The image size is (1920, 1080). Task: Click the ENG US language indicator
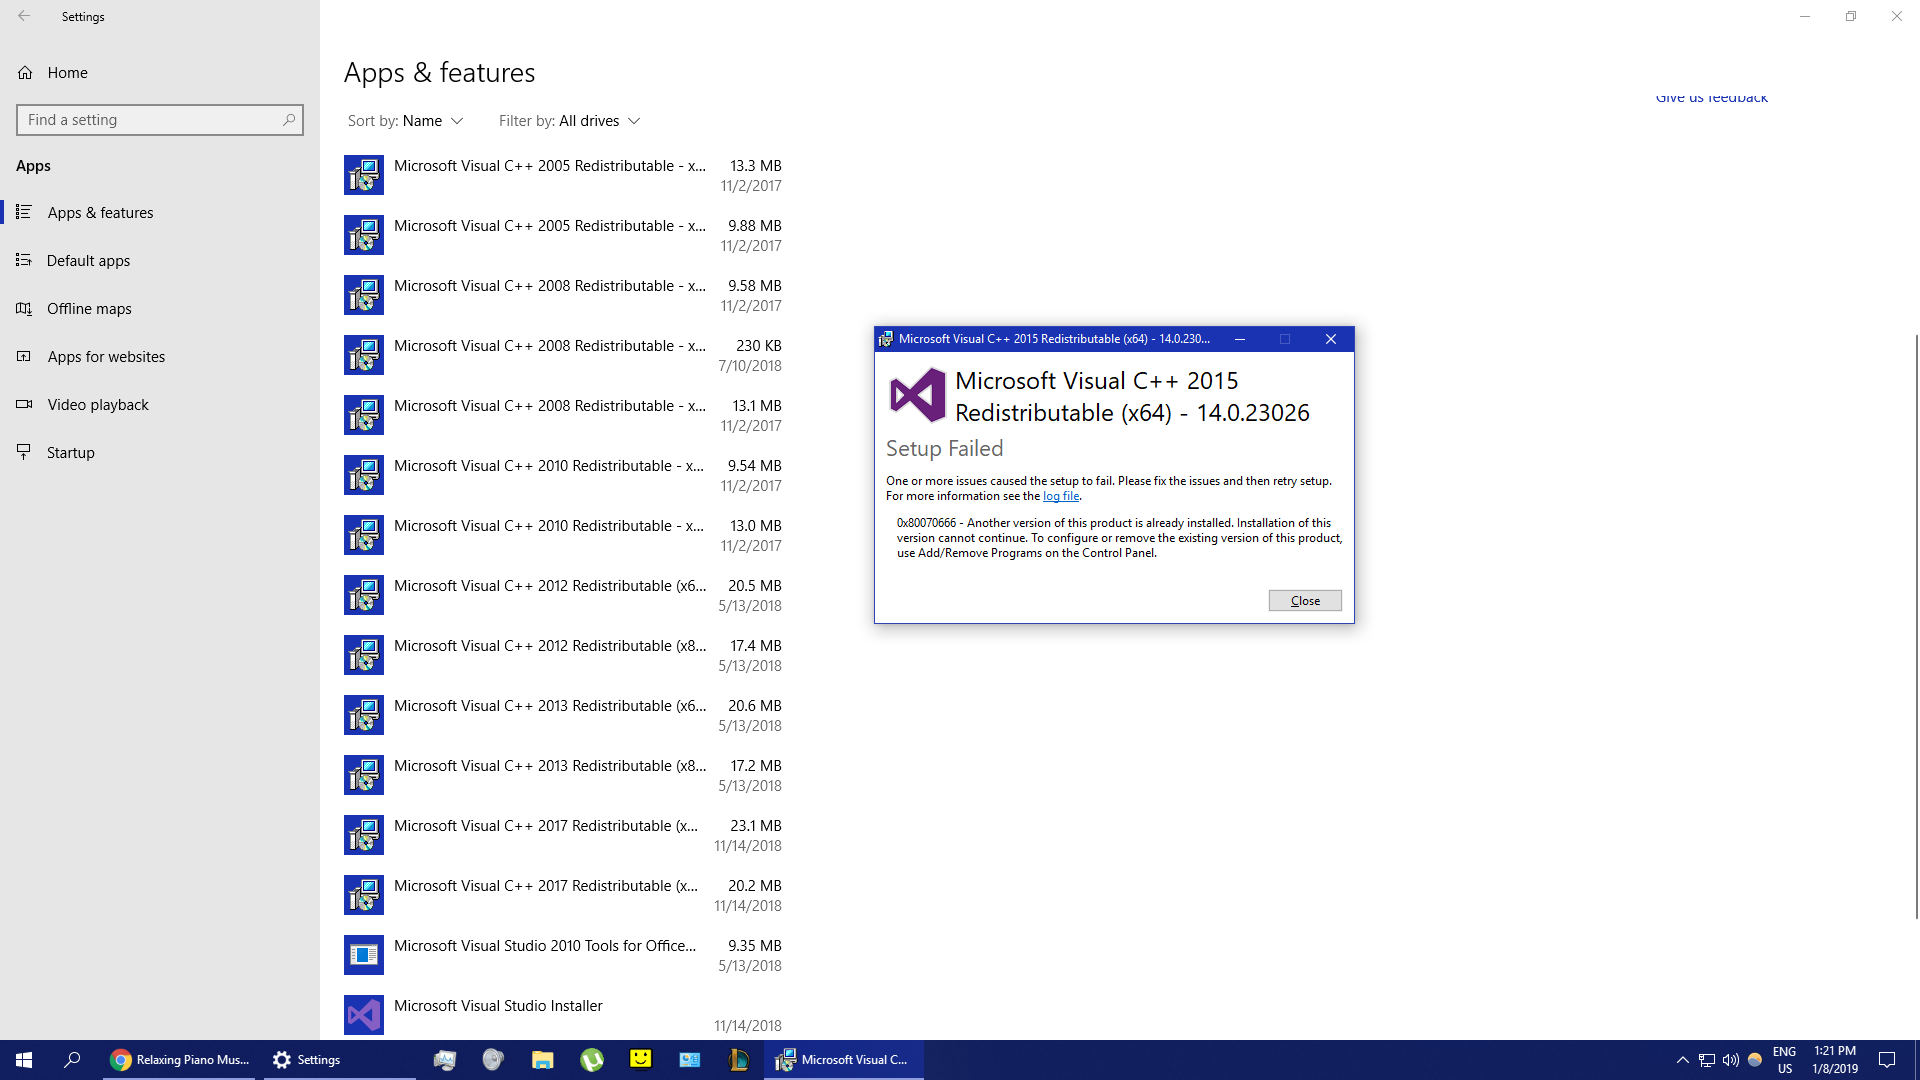tap(1784, 1060)
